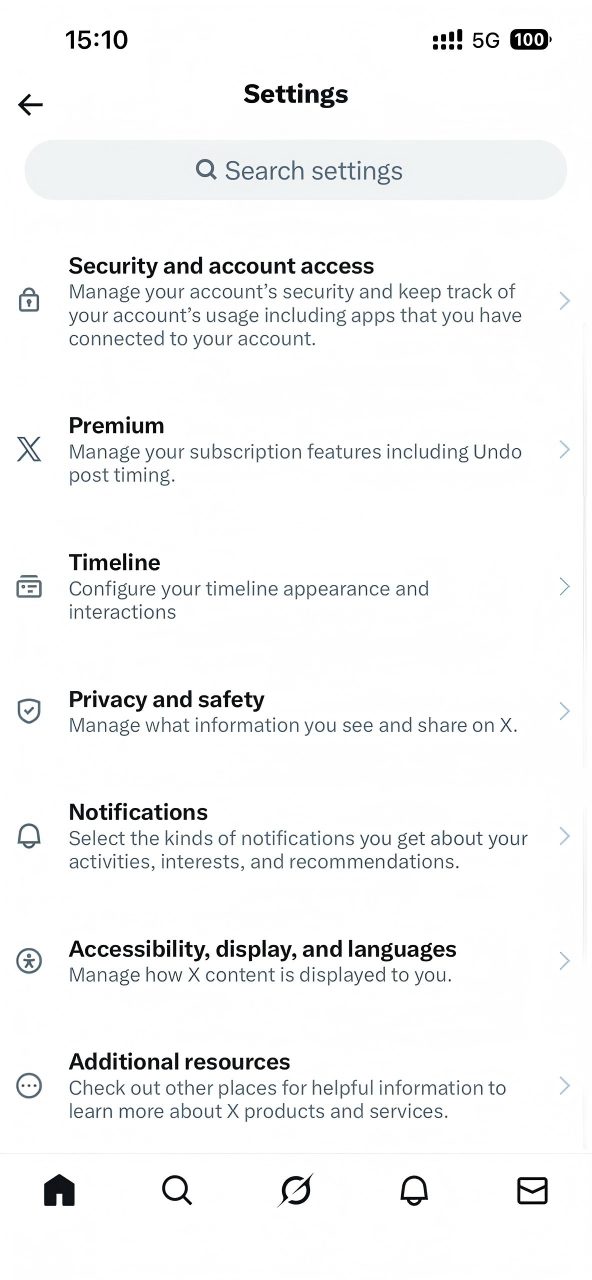Expand Accessibility, display, and languages
Image resolution: width=592 pixels, height=1280 pixels.
tap(564, 960)
